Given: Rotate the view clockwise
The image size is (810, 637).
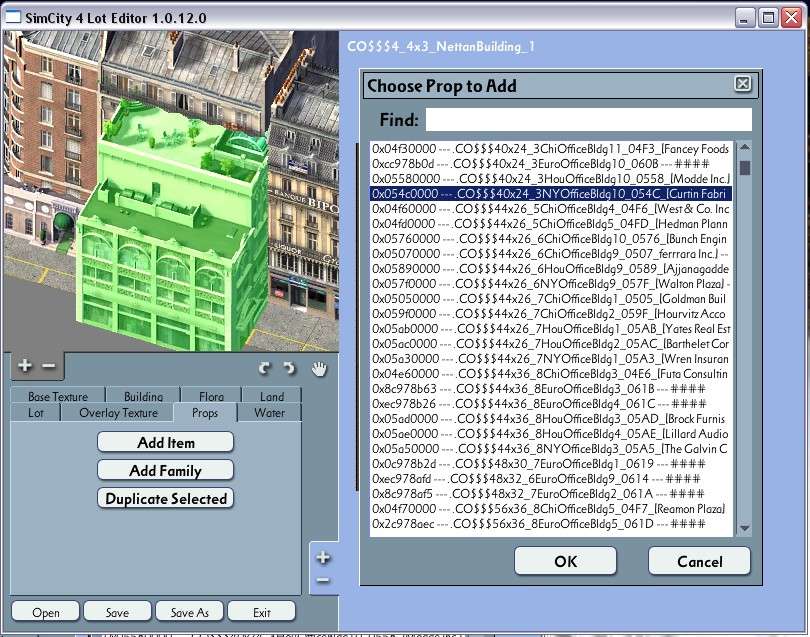Looking at the screenshot, I should pos(289,368).
